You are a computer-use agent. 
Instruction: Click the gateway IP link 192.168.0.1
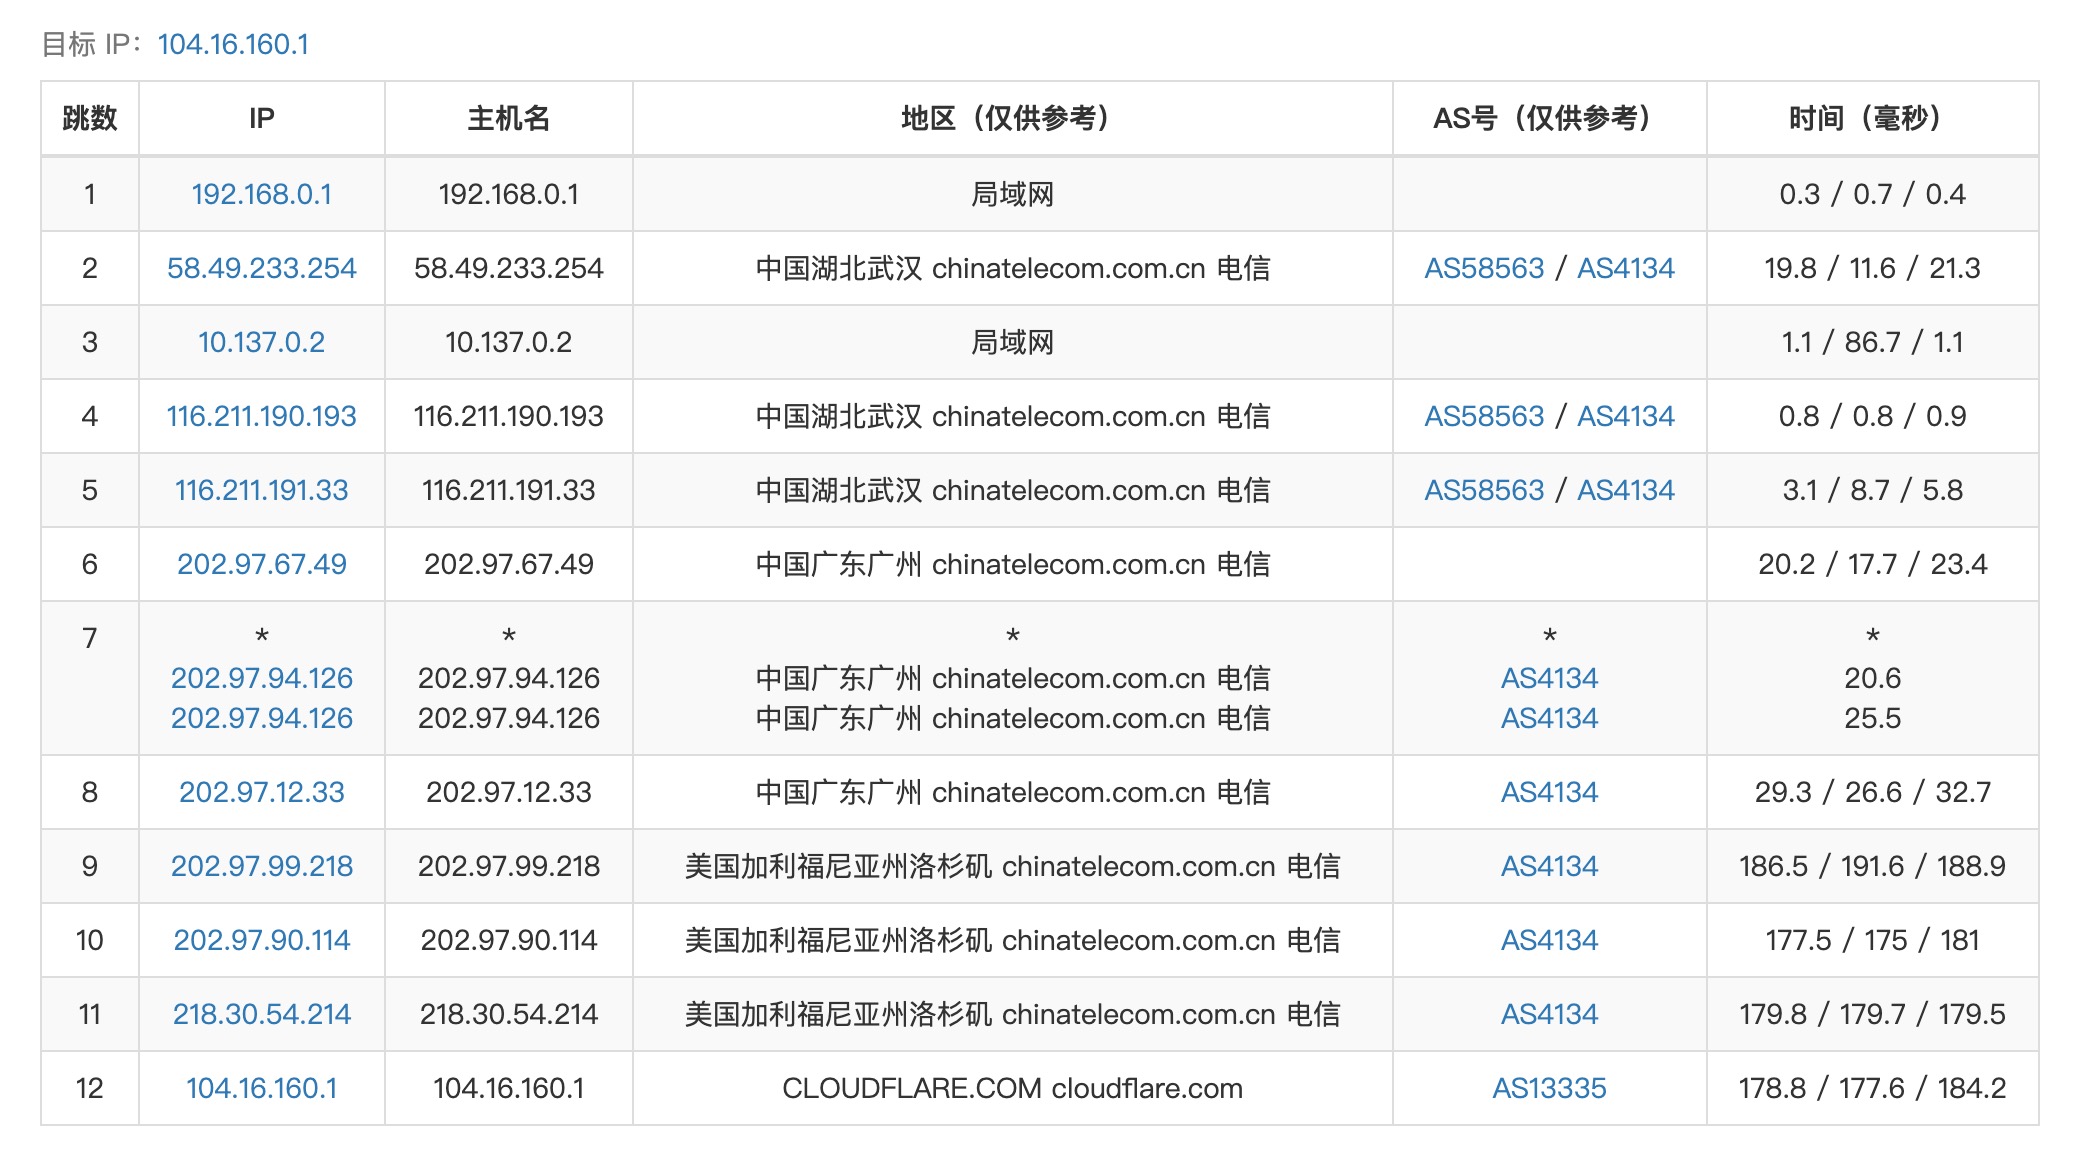[x=260, y=194]
